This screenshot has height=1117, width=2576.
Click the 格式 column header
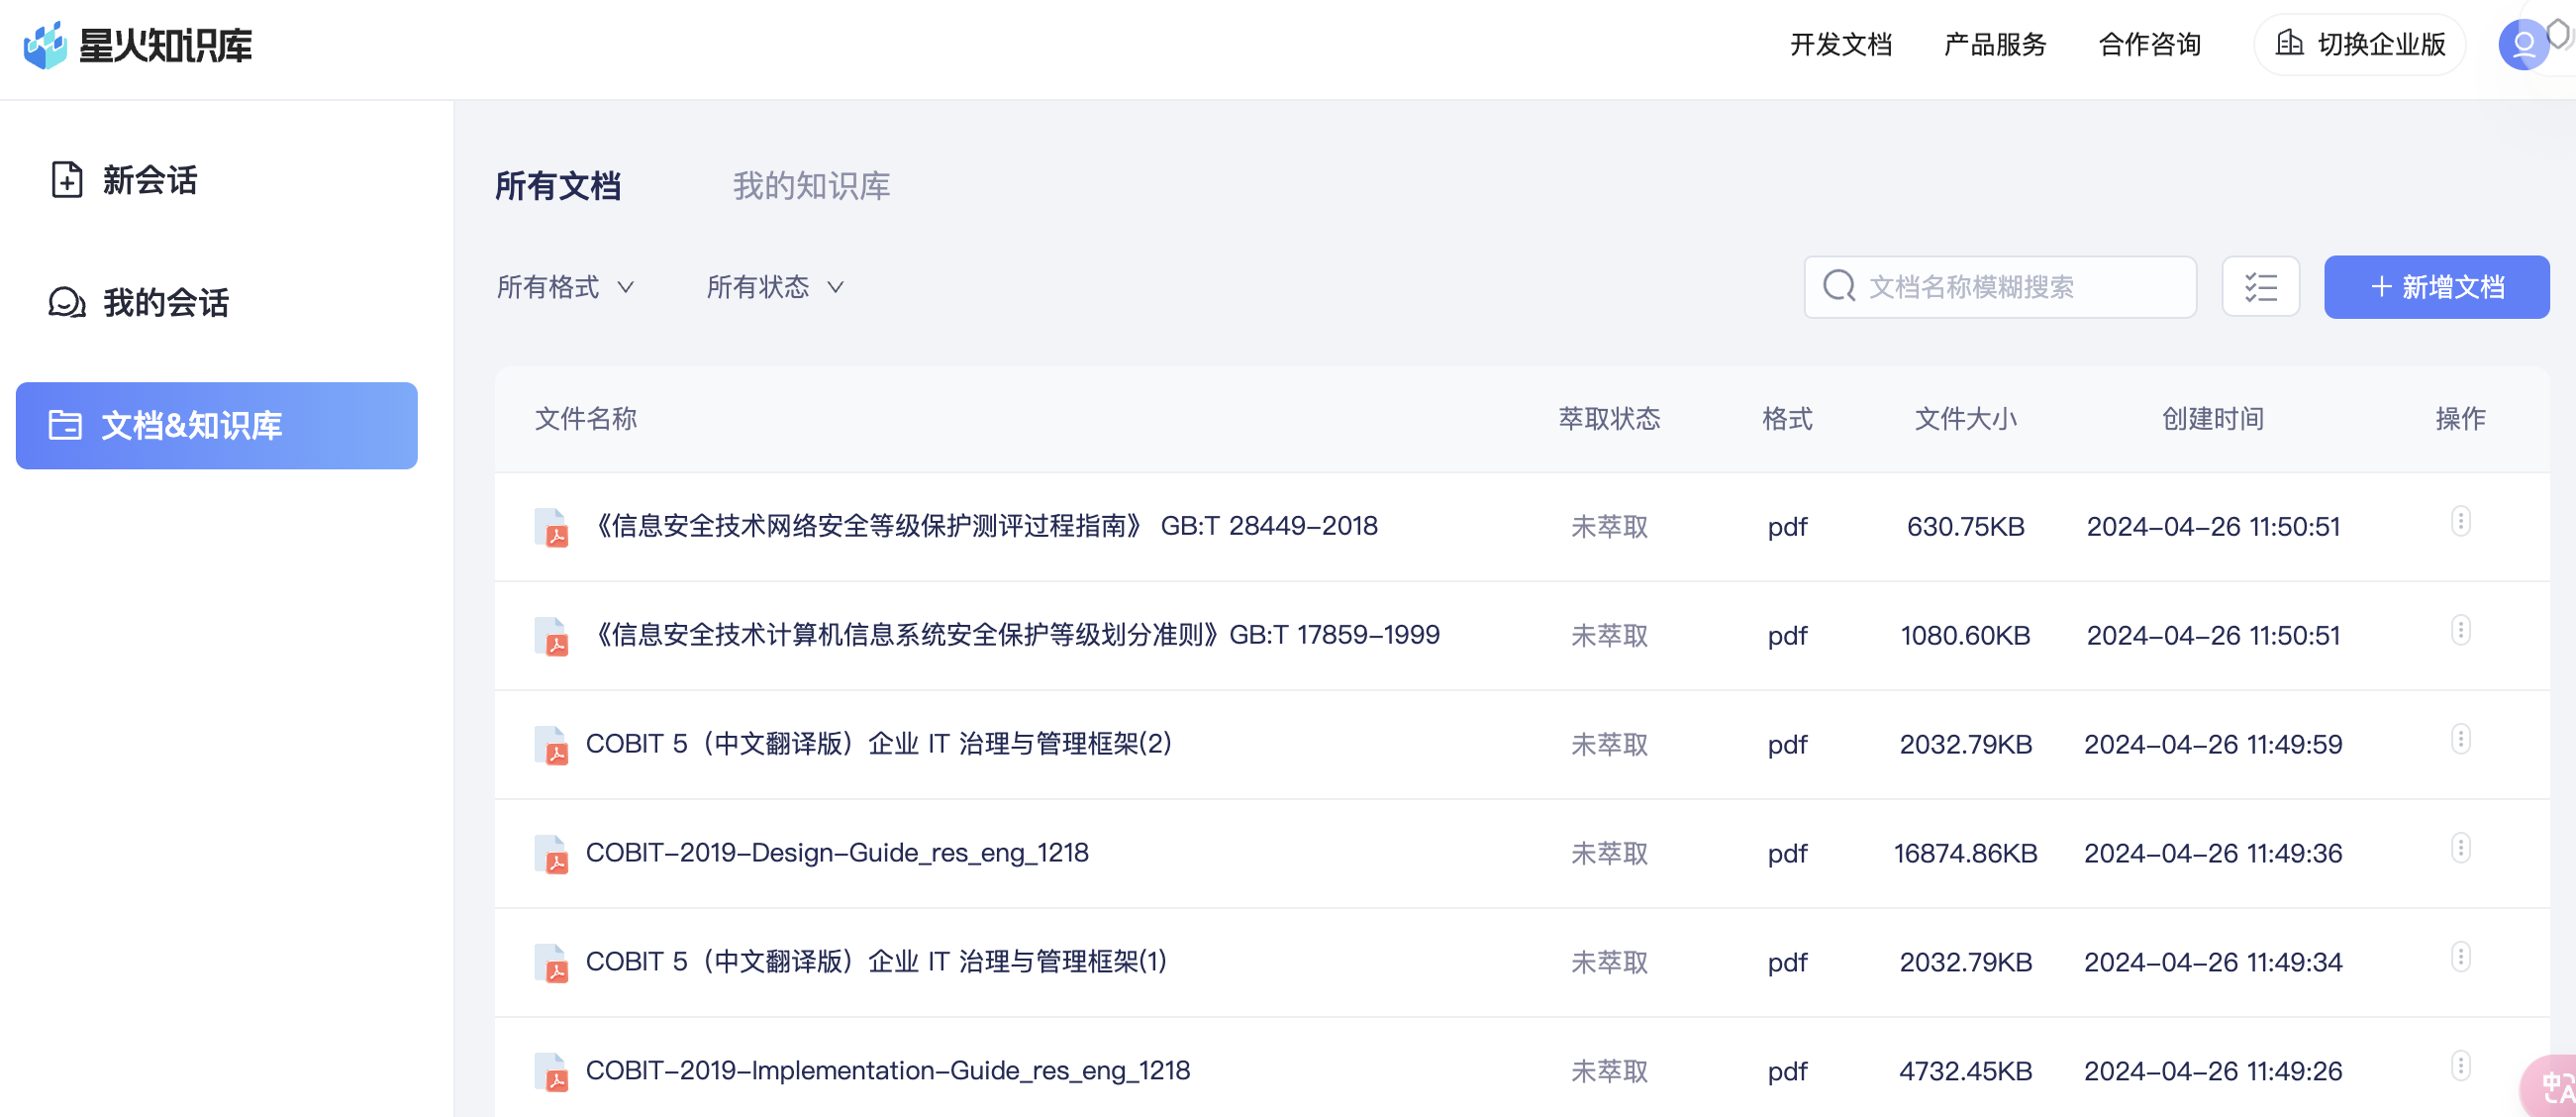tap(1787, 419)
